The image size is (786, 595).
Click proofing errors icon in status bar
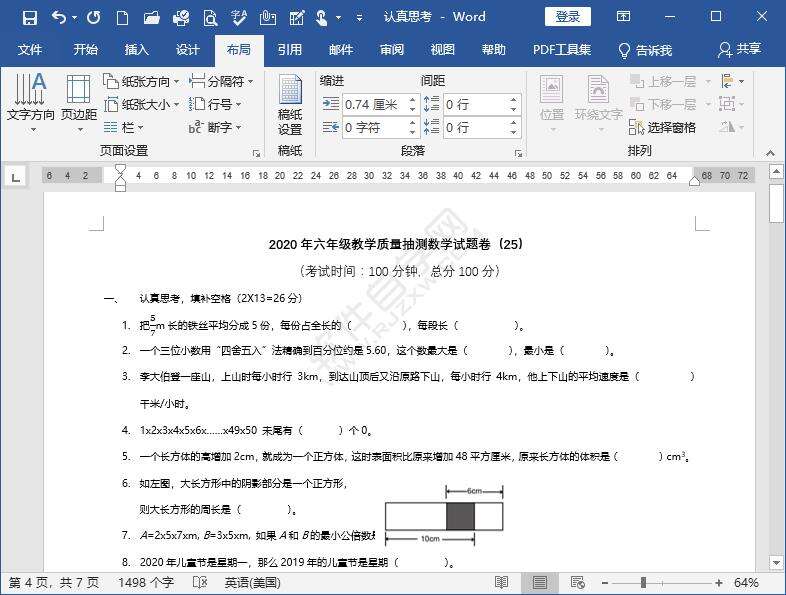point(200,583)
